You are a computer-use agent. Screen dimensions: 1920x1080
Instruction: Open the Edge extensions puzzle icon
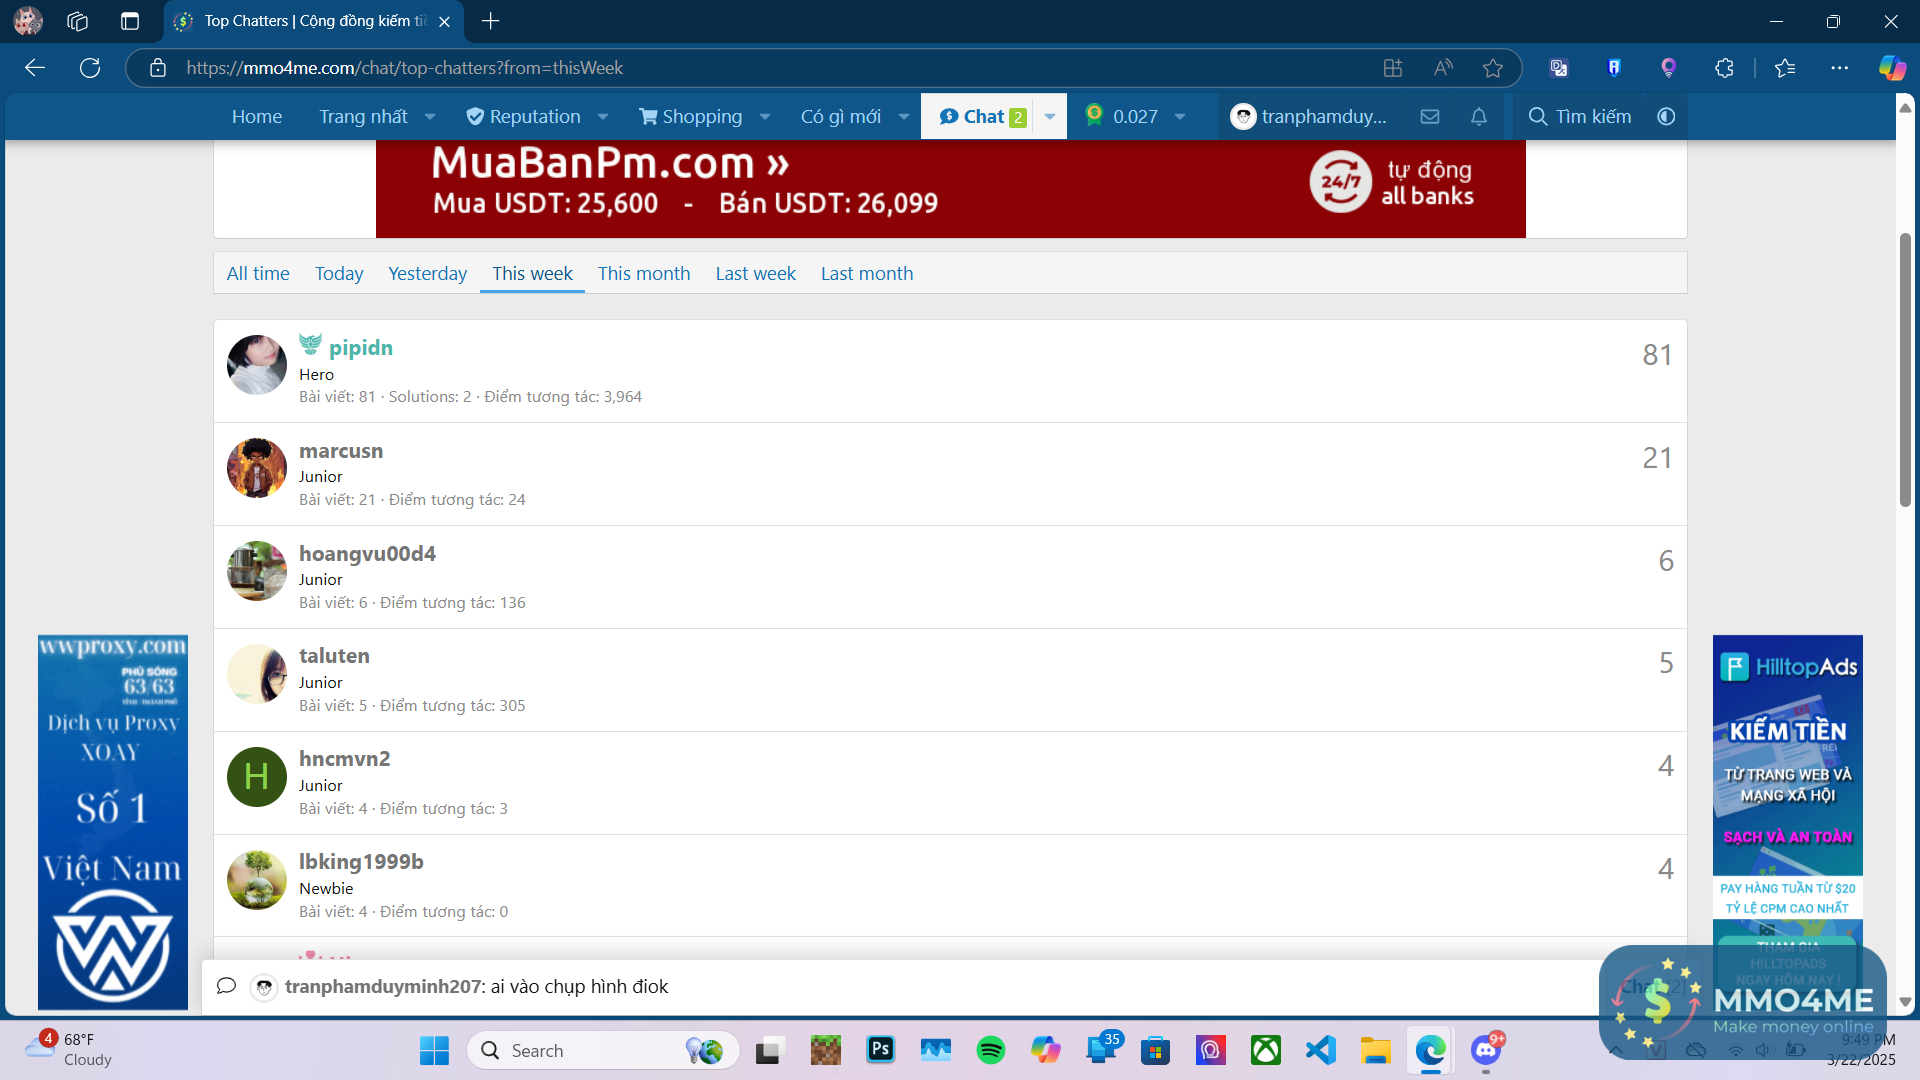1724,68
